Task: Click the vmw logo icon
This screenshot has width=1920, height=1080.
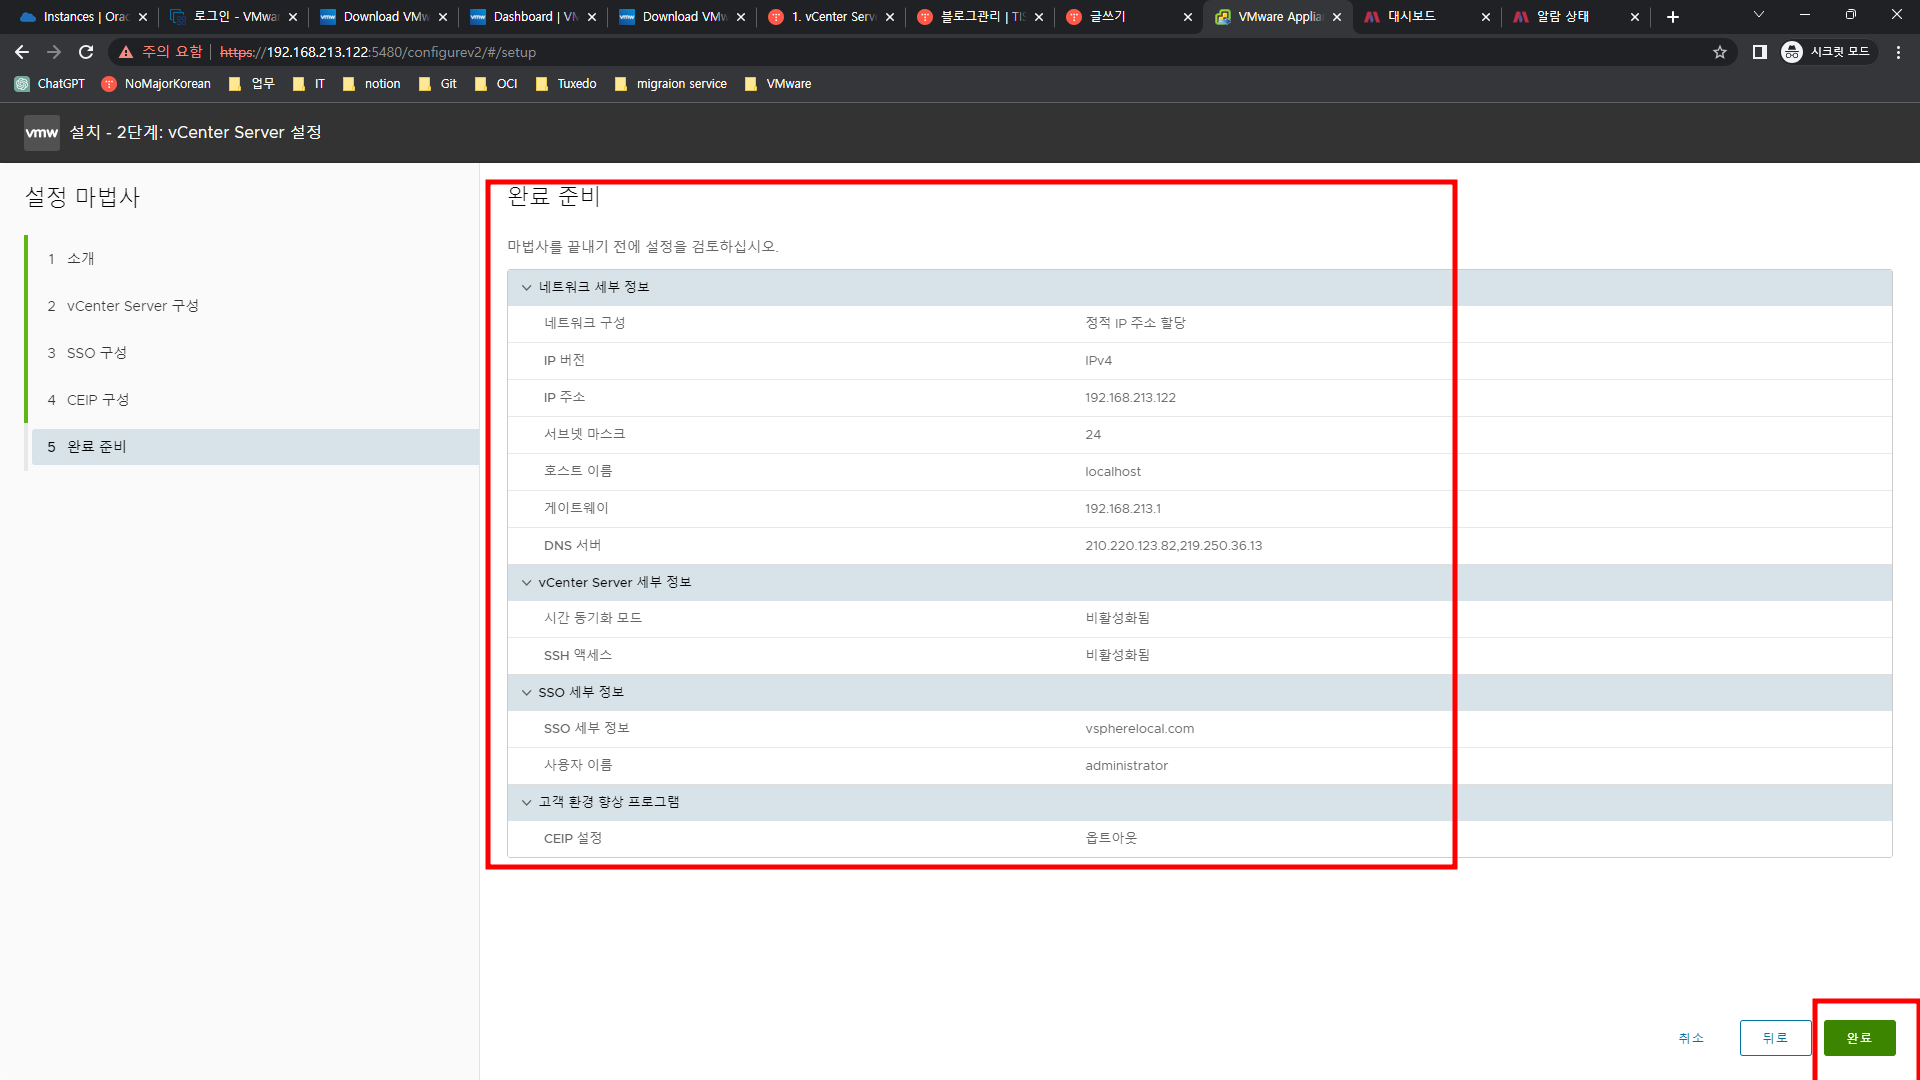Action: [41, 132]
